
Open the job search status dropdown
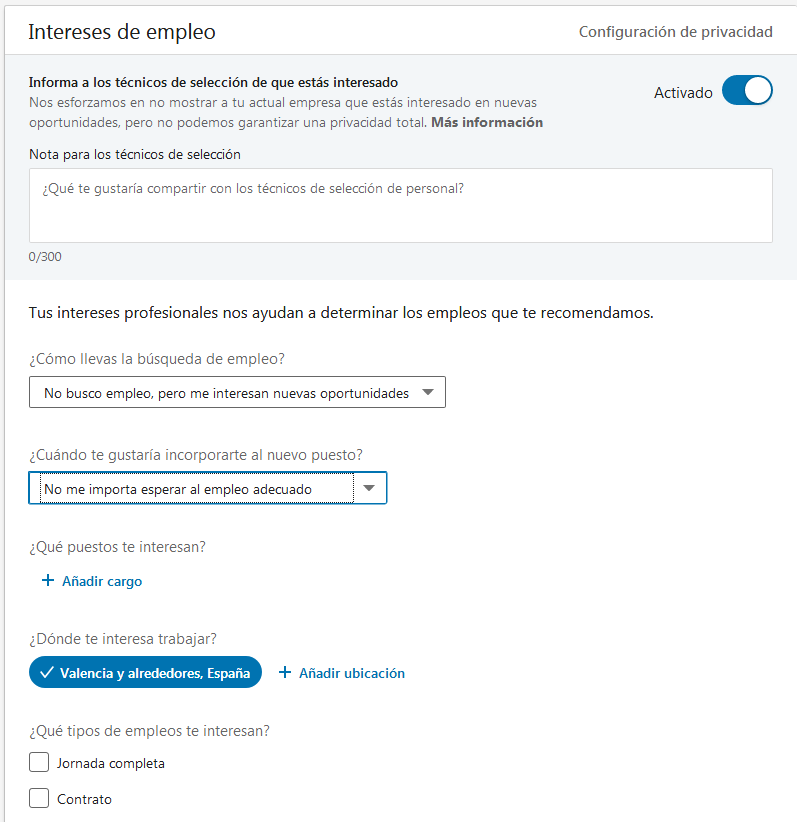[237, 392]
